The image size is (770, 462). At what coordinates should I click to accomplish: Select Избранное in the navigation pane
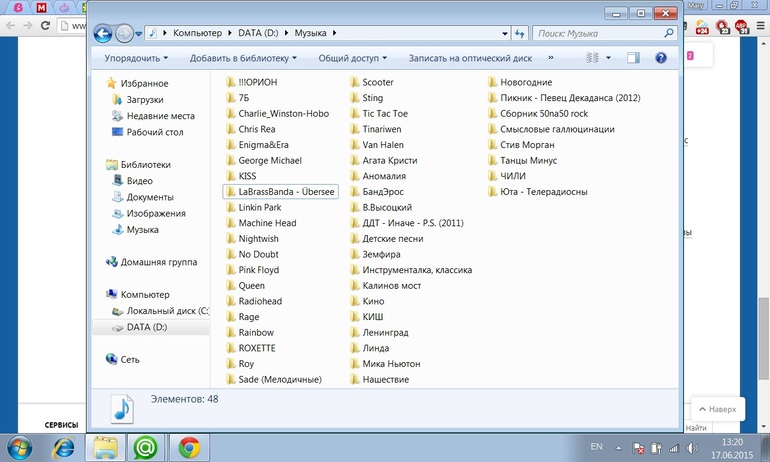tap(144, 83)
